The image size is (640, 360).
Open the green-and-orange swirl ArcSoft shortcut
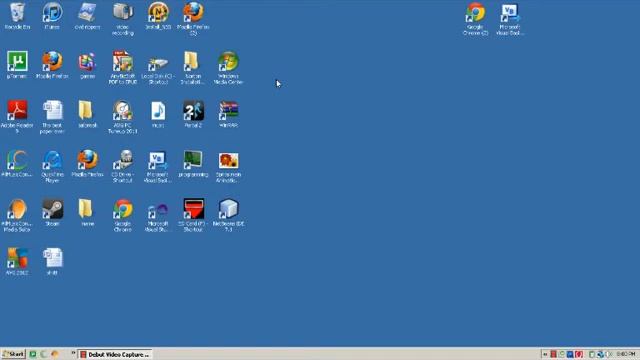coord(17,163)
